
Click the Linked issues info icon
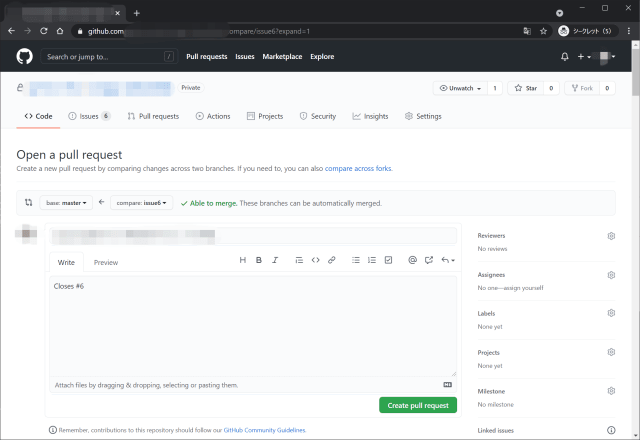611,430
